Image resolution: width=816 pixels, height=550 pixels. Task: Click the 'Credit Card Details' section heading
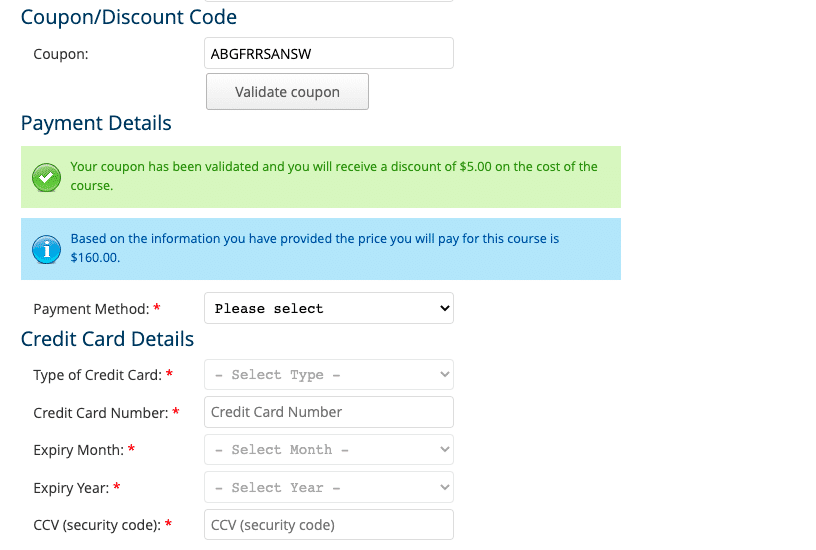[107, 339]
